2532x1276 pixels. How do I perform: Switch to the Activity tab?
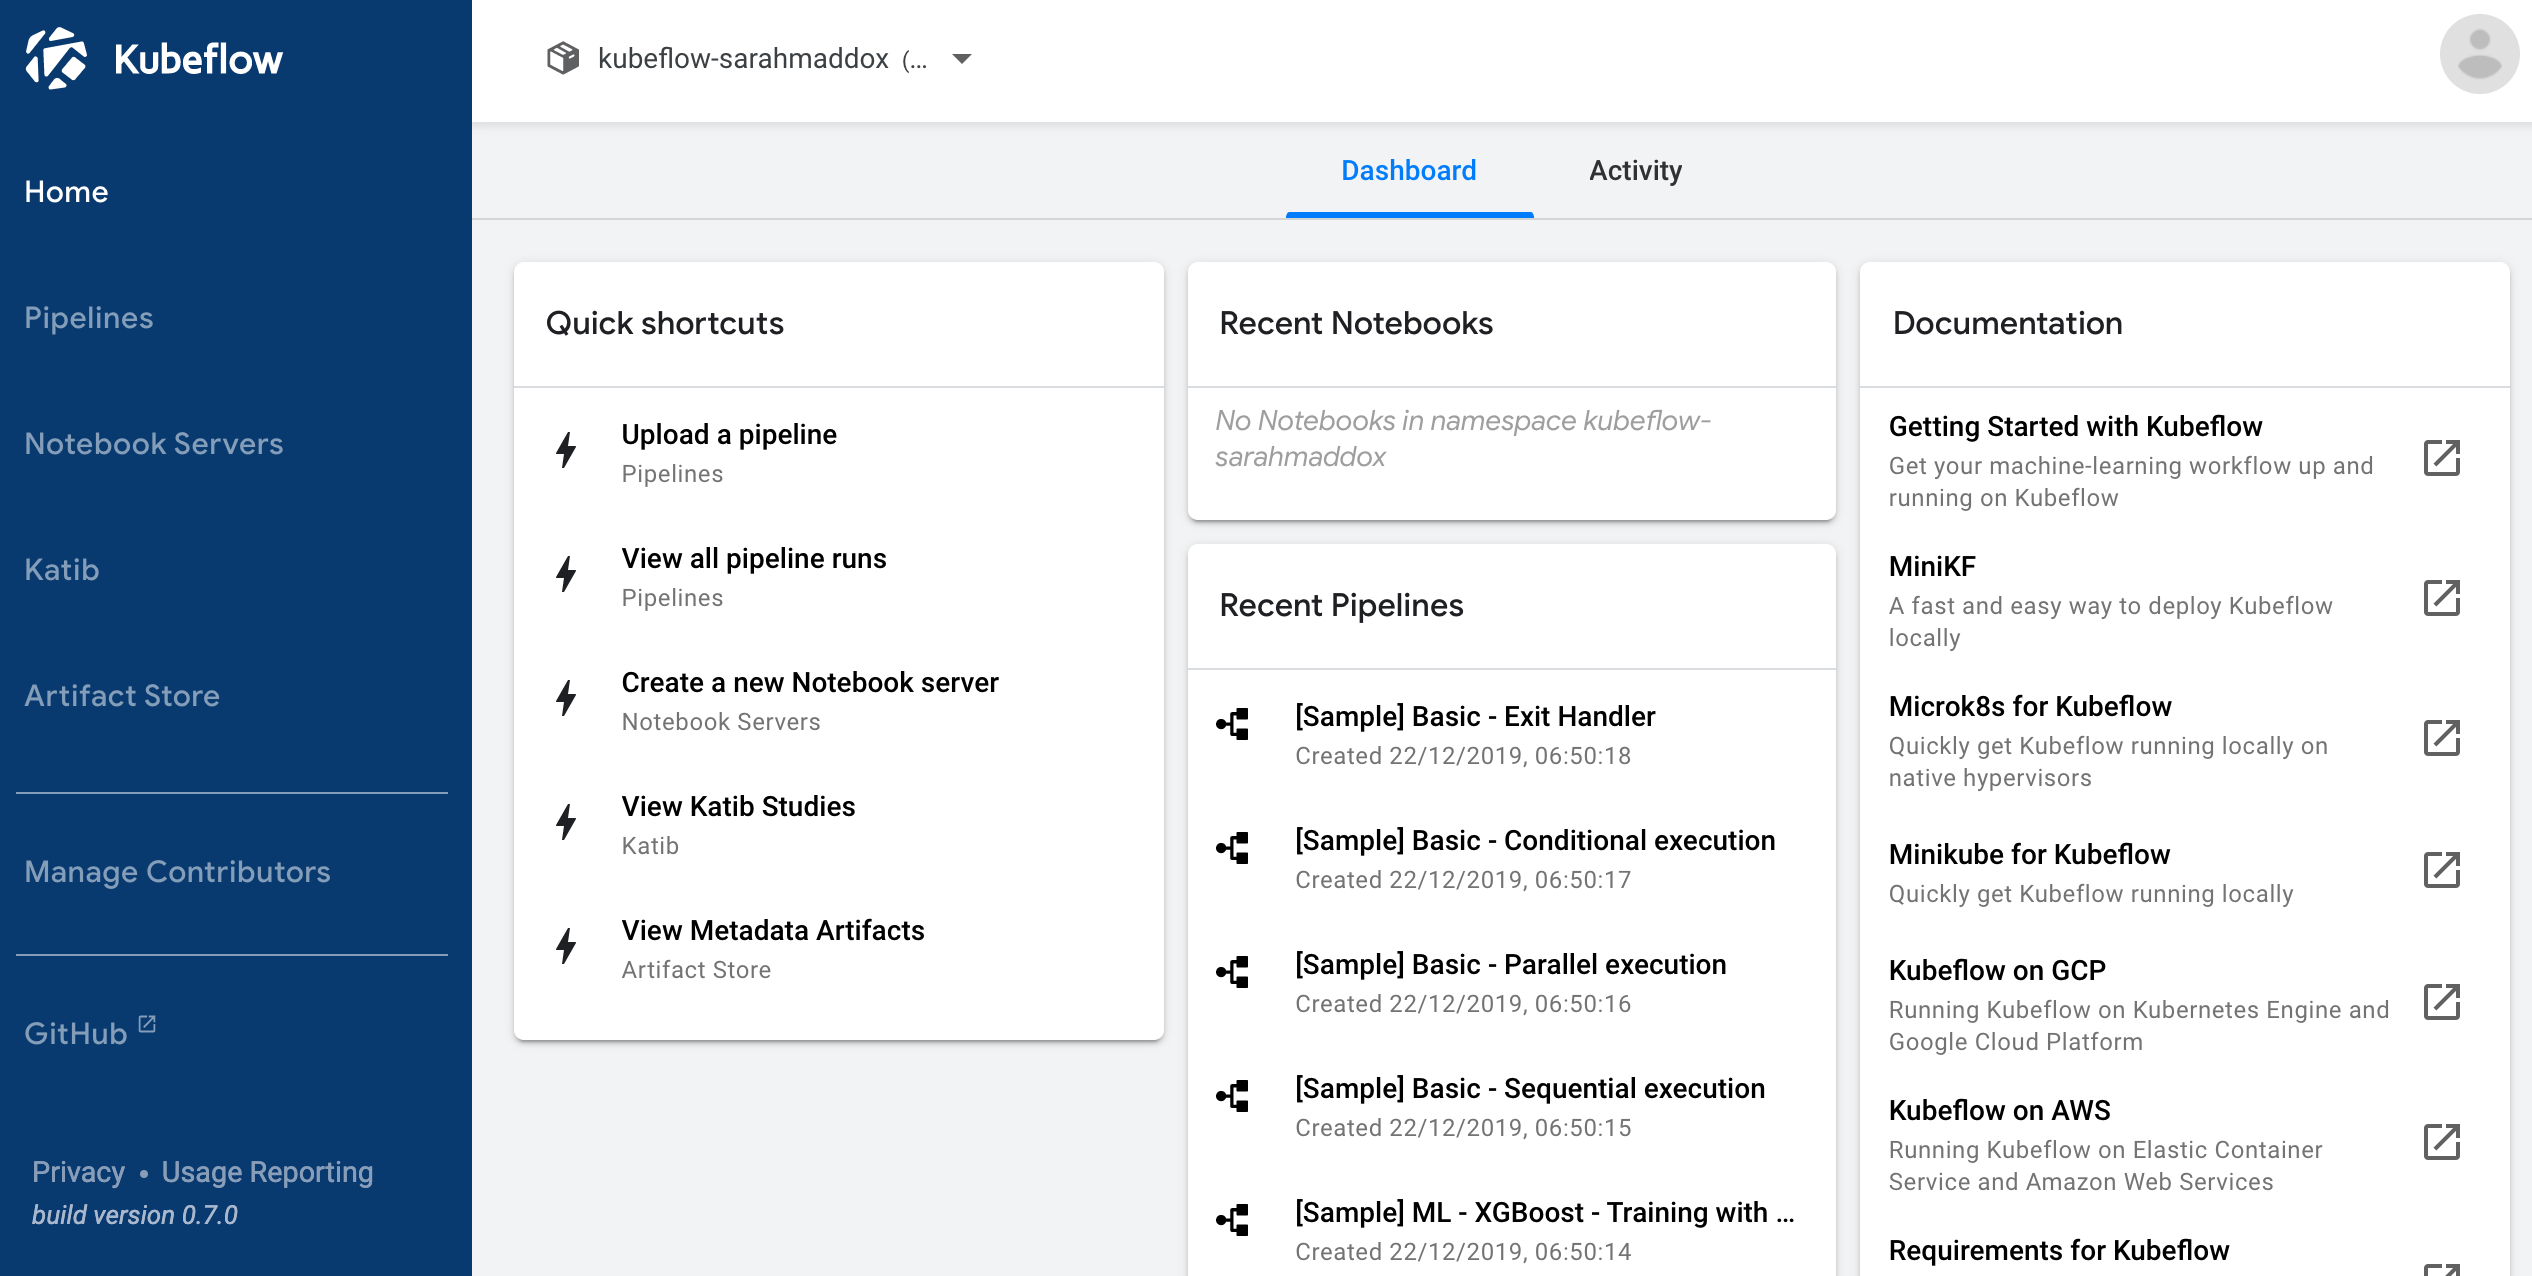1634,171
